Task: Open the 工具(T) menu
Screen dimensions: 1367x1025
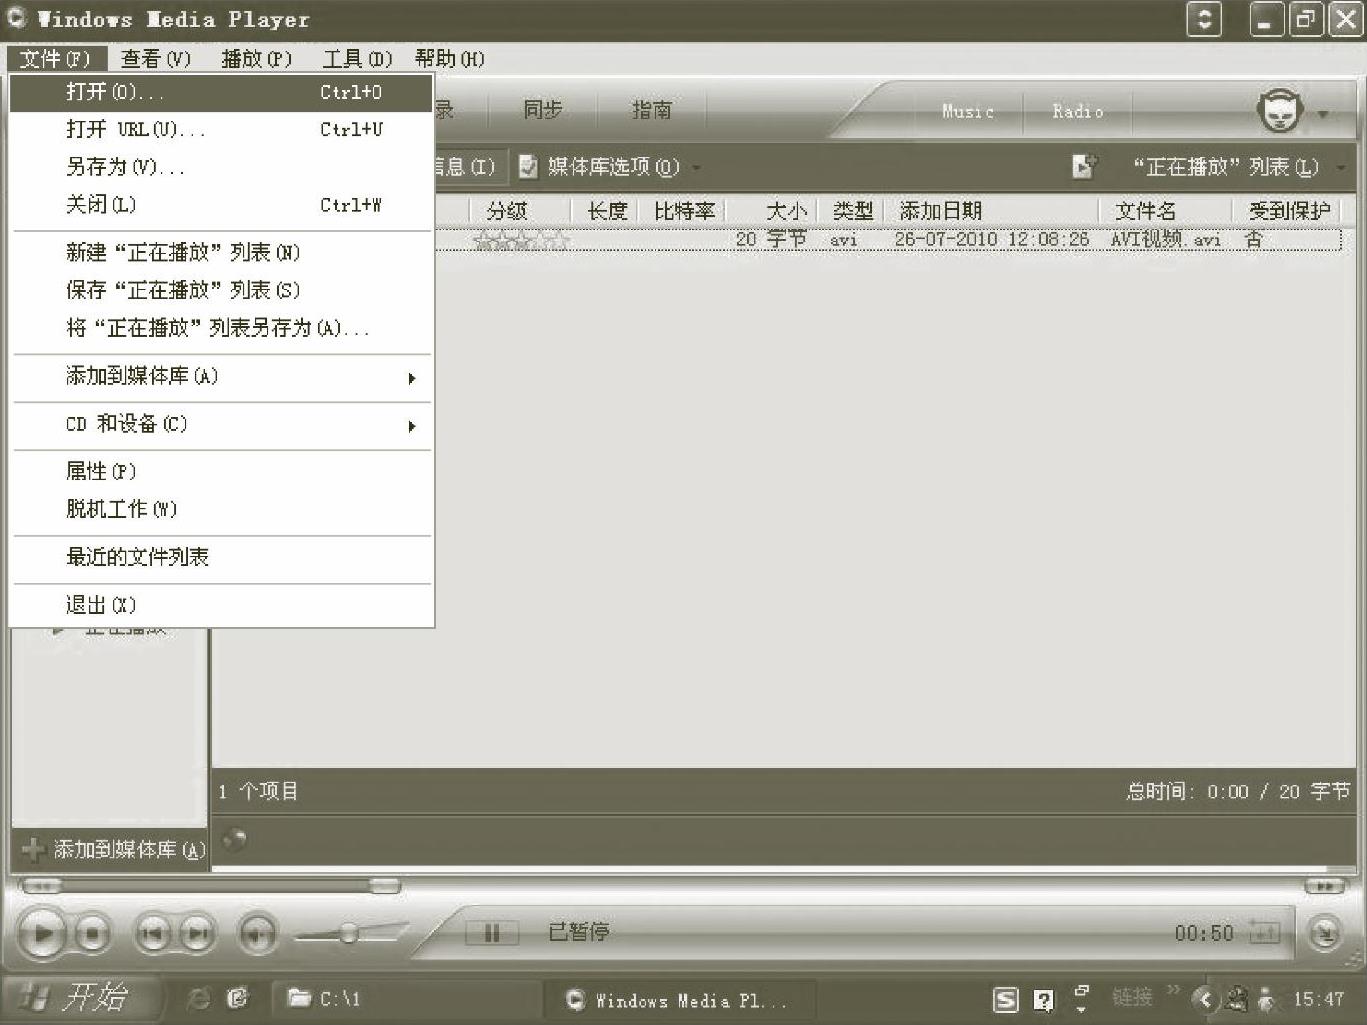Action: click(357, 59)
